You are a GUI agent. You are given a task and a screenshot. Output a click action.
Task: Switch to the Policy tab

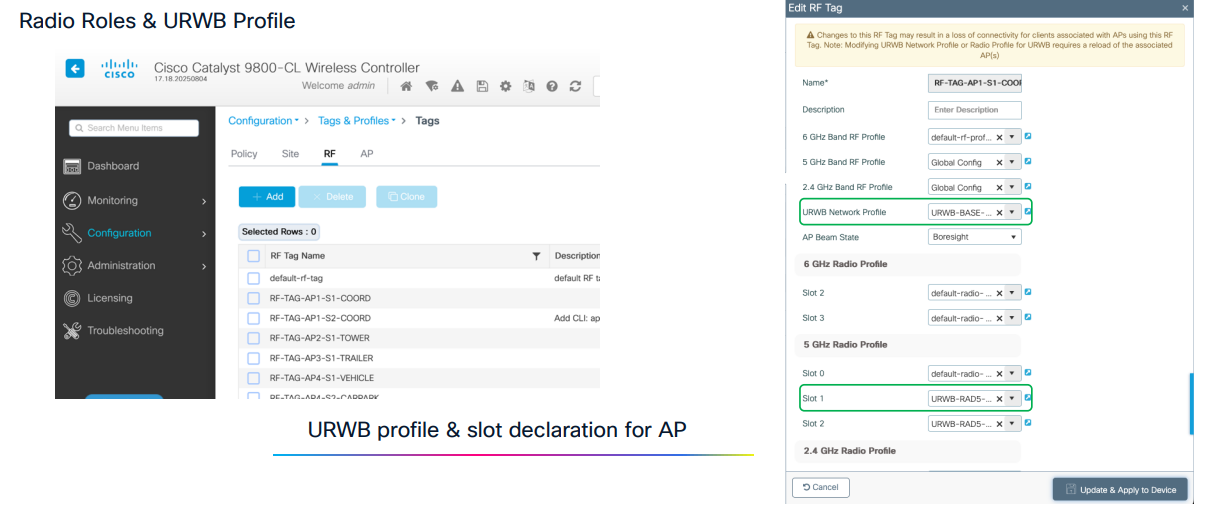pyautogui.click(x=244, y=154)
